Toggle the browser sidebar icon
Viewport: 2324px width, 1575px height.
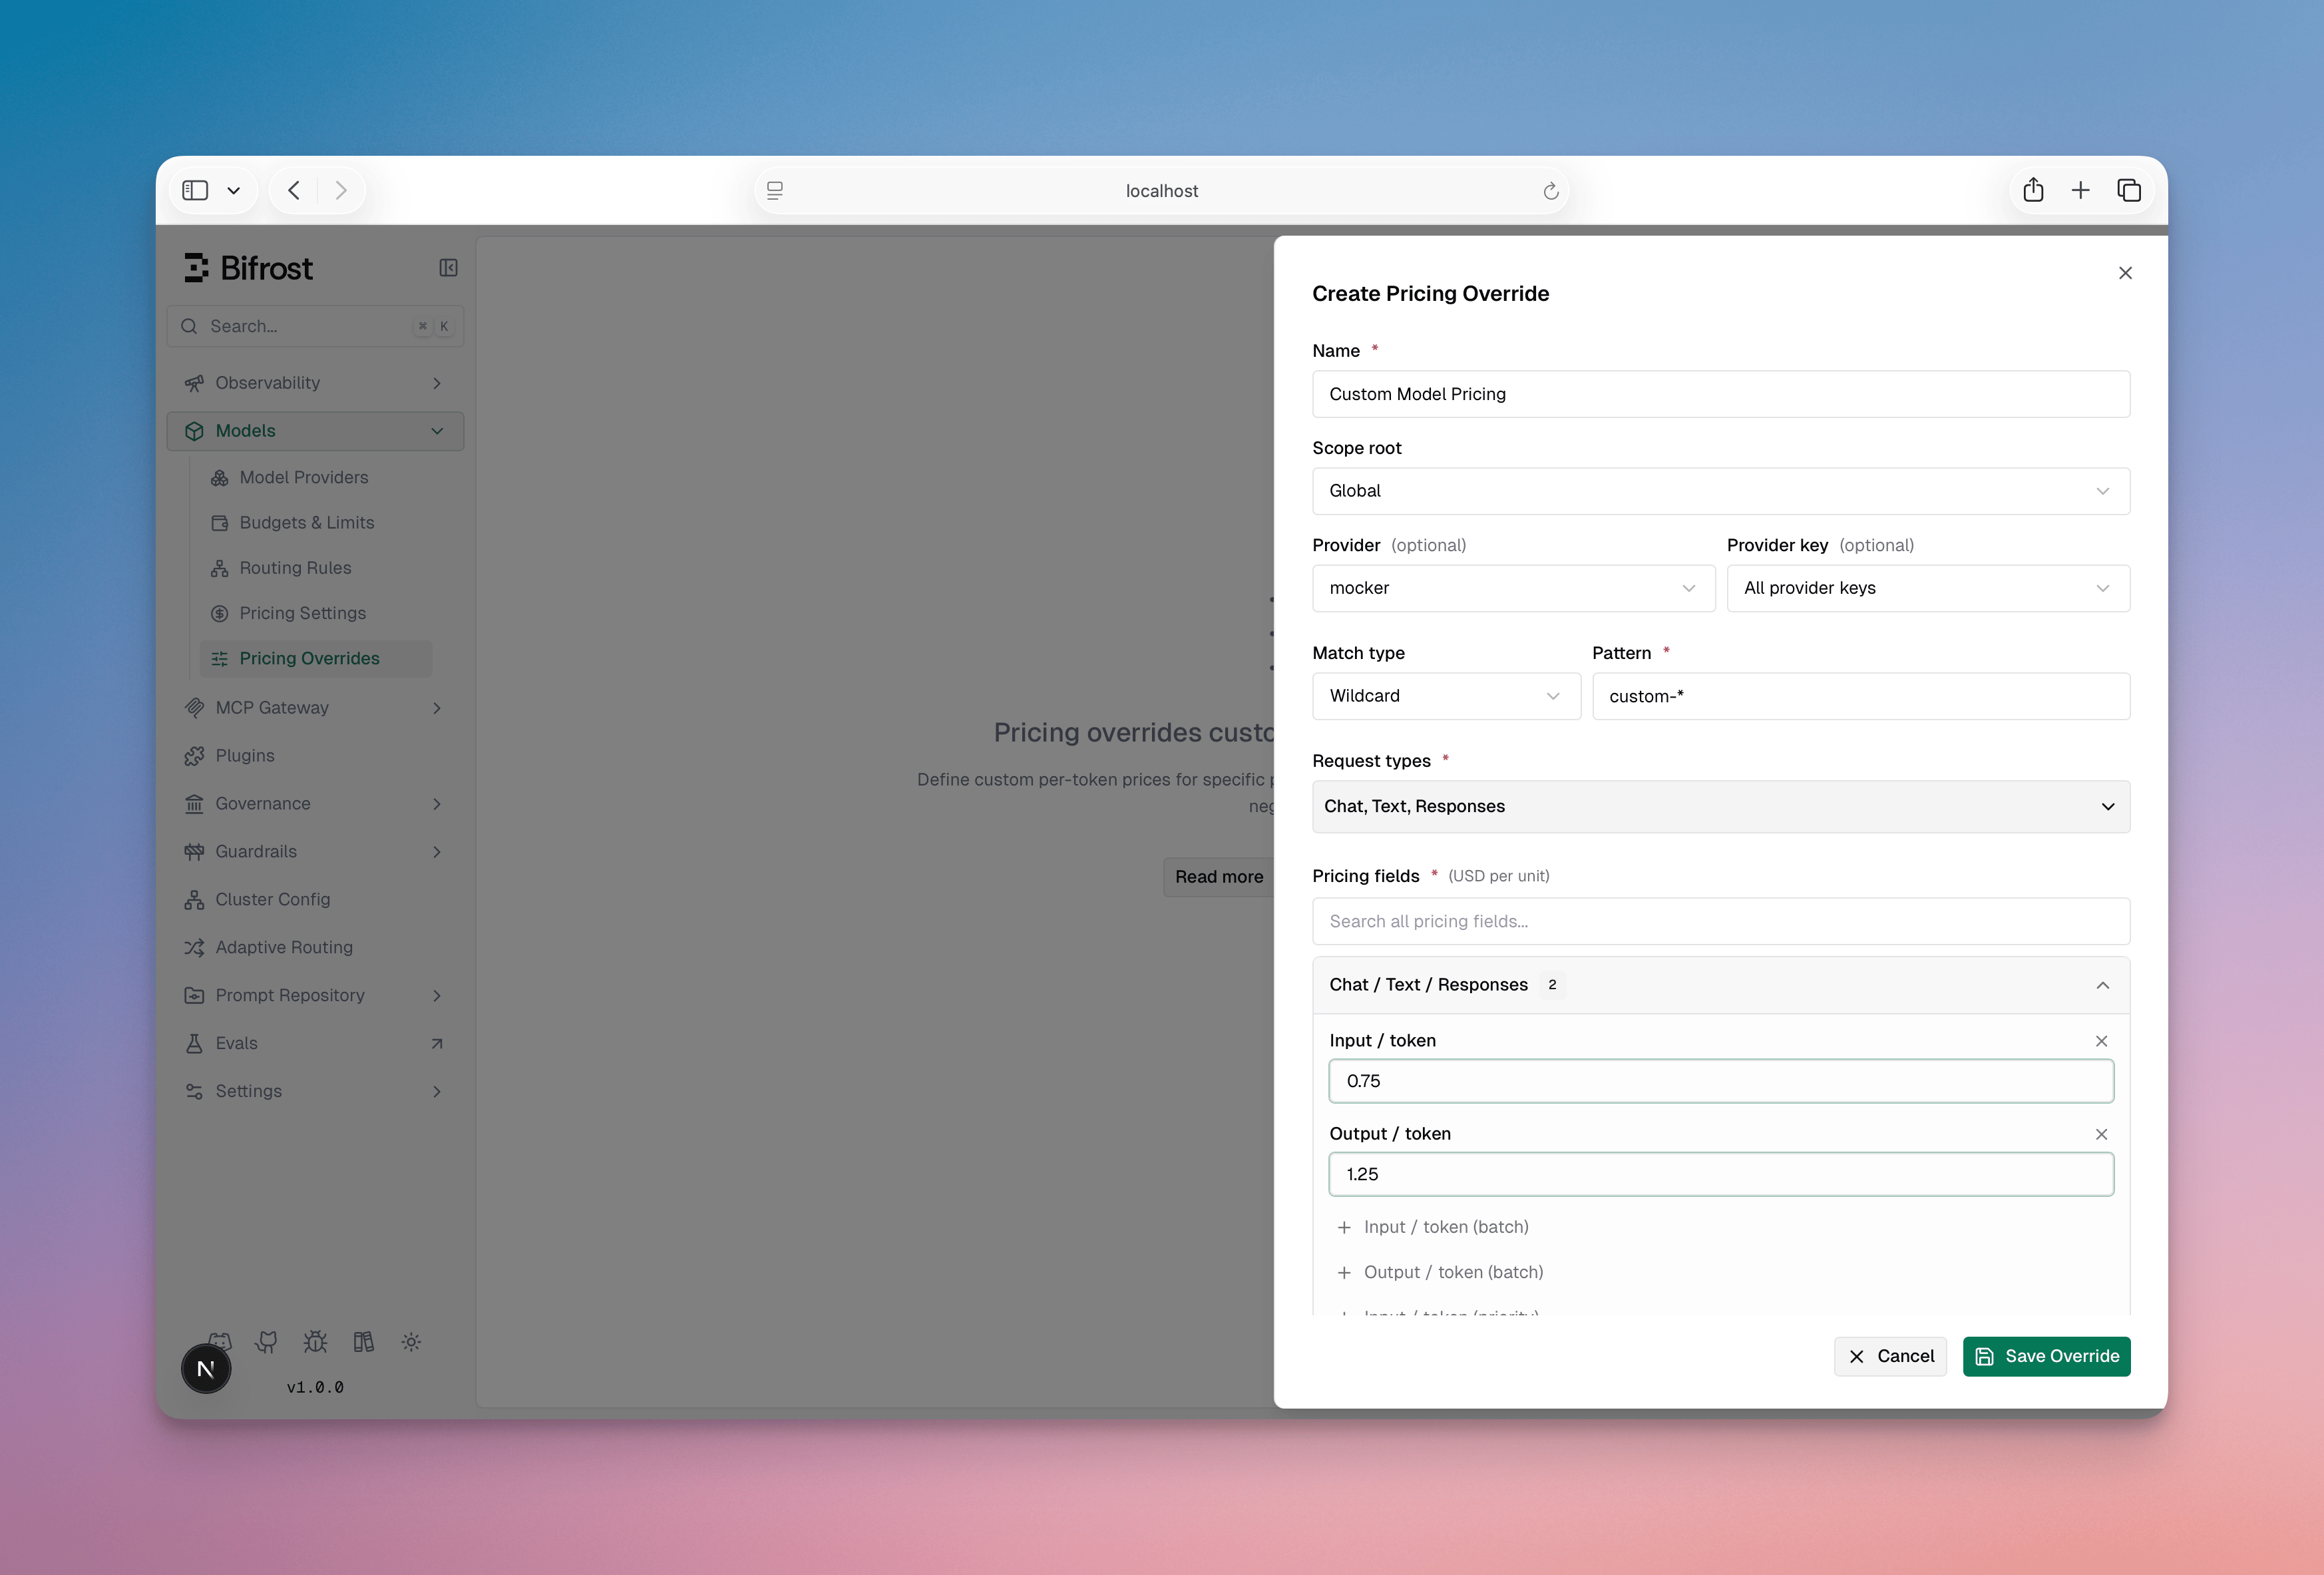tap(195, 190)
